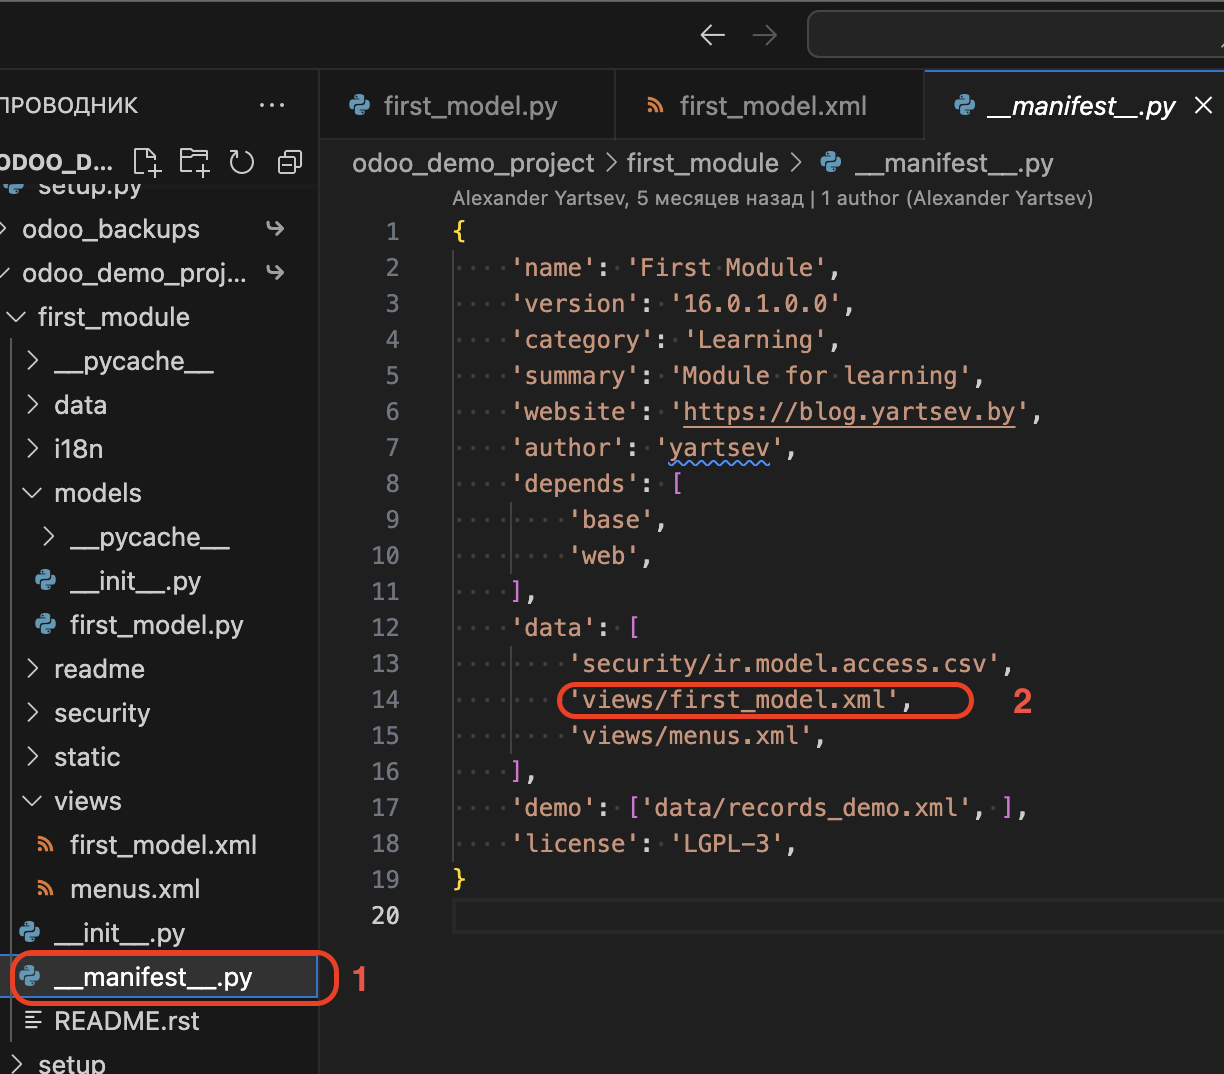Screen dimensions: 1224x1074
Task: Switch to the first_model.py tab
Action: [x=467, y=105]
